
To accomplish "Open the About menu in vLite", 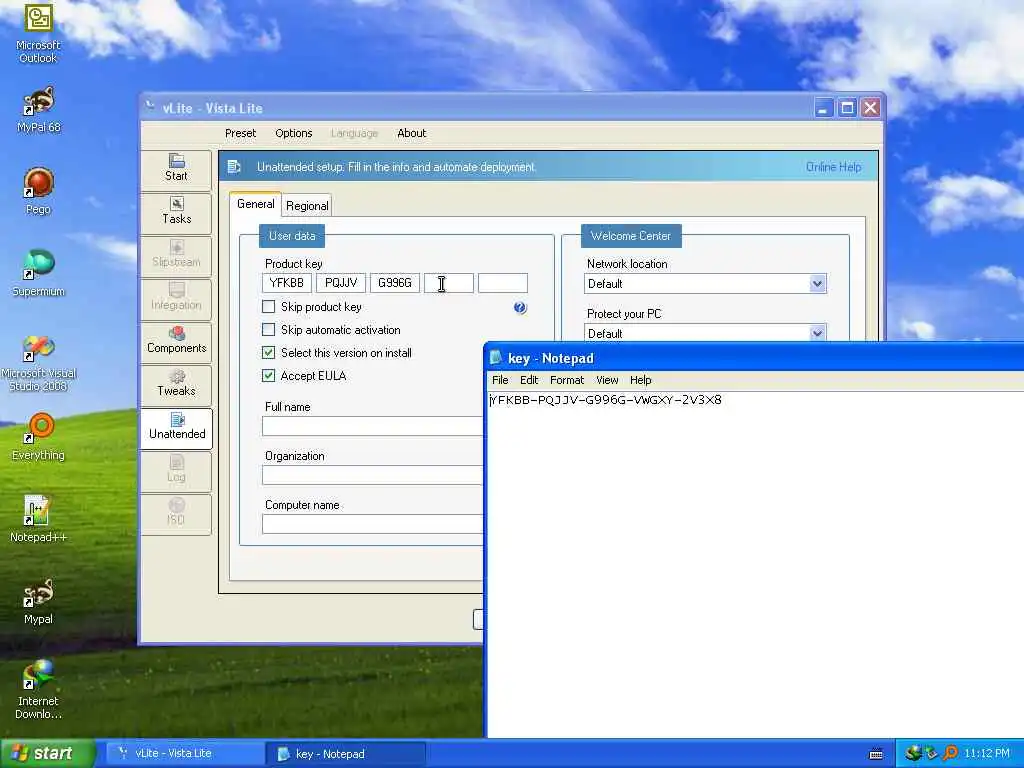I will (411, 133).
